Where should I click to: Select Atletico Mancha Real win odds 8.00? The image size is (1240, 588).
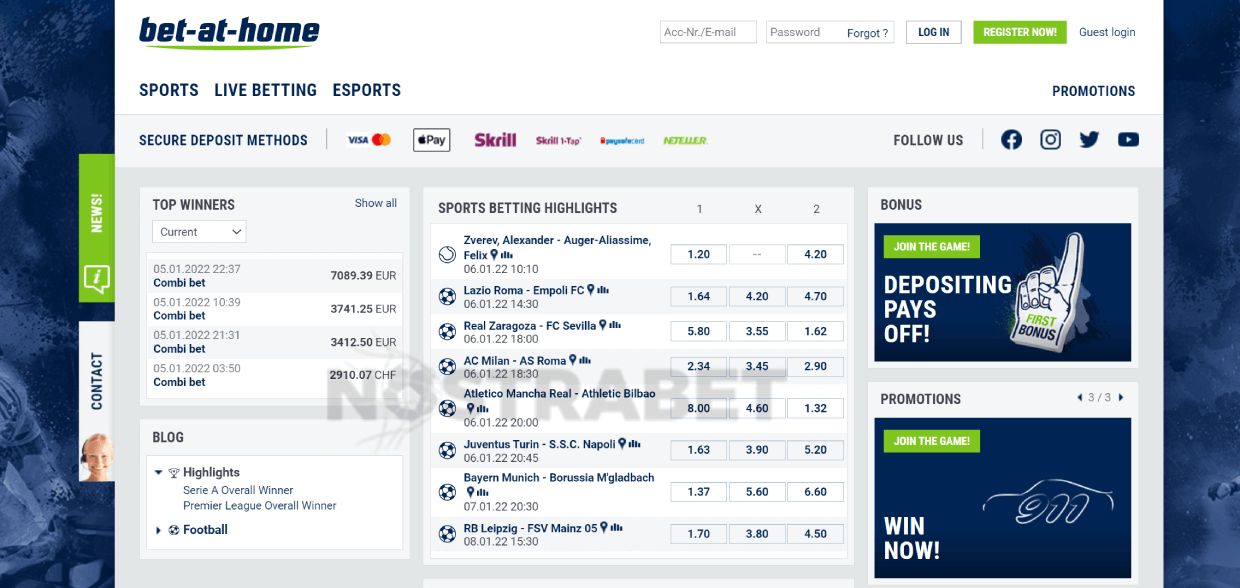point(699,409)
